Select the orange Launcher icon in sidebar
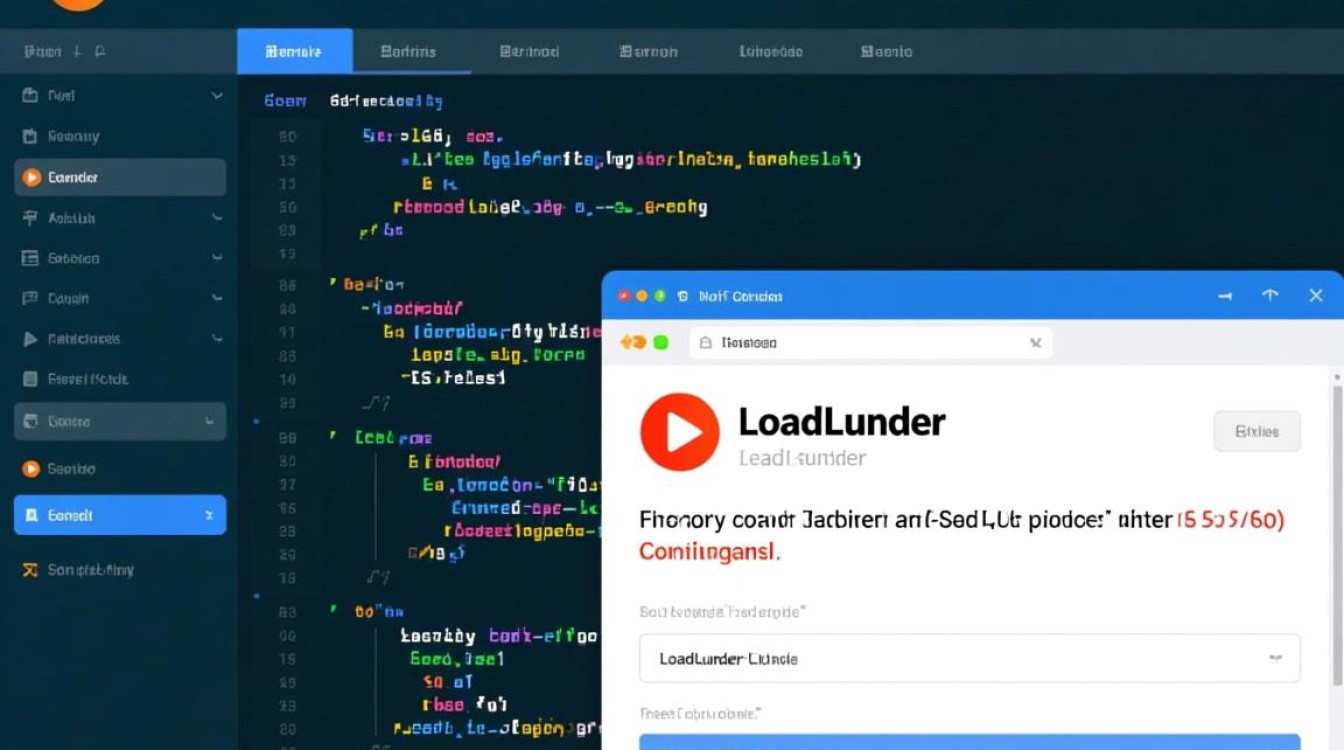 33,177
